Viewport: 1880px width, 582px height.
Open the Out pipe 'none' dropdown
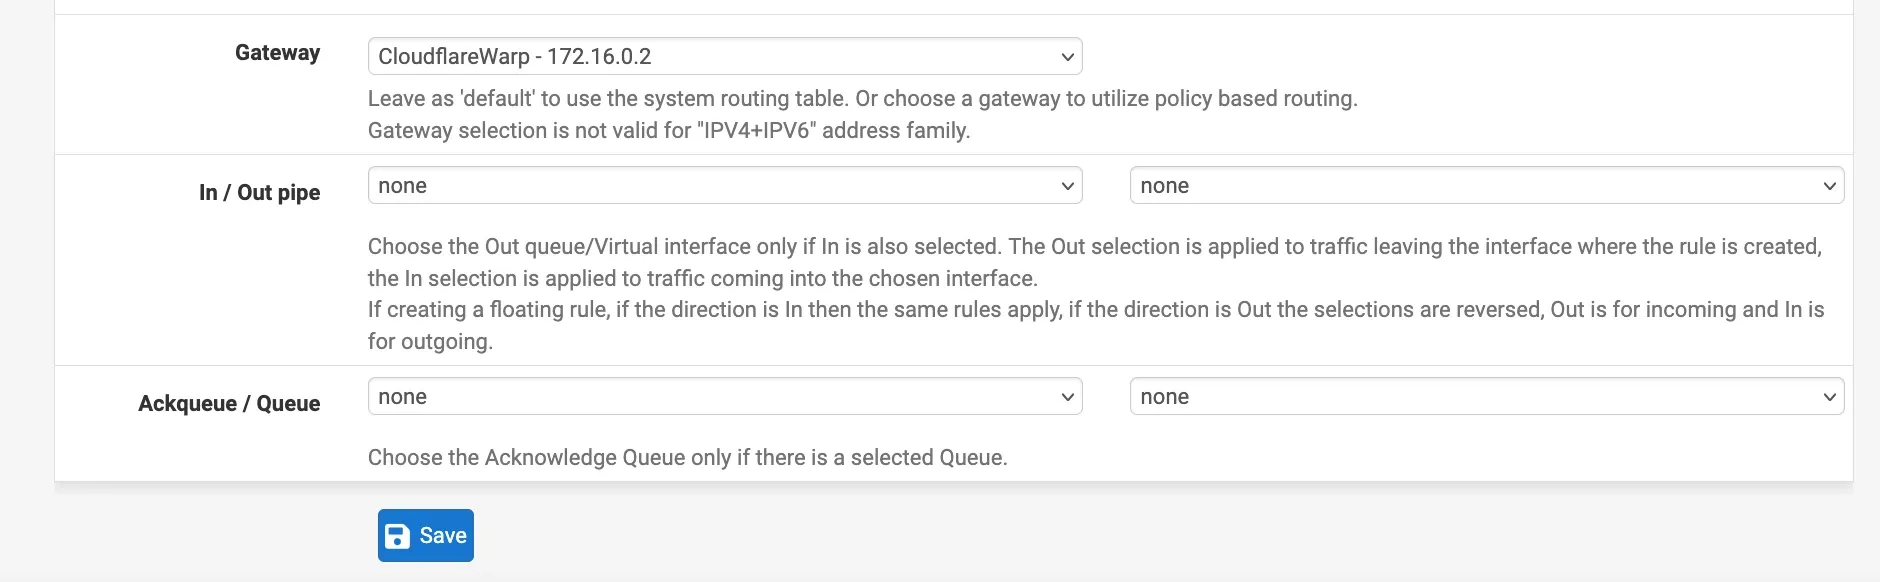(x=1487, y=185)
